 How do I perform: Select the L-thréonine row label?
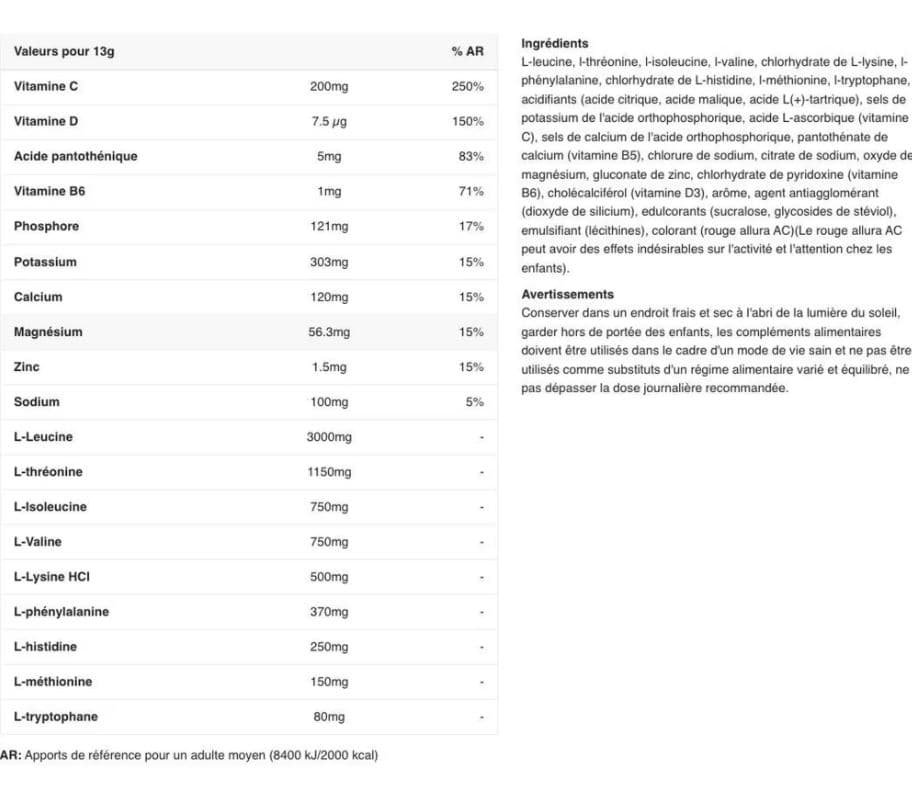pyautogui.click(x=48, y=472)
